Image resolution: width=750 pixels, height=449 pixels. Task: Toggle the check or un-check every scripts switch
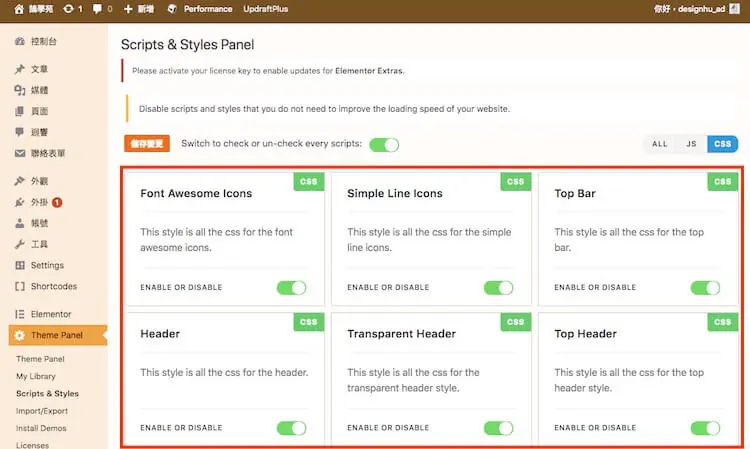[384, 144]
